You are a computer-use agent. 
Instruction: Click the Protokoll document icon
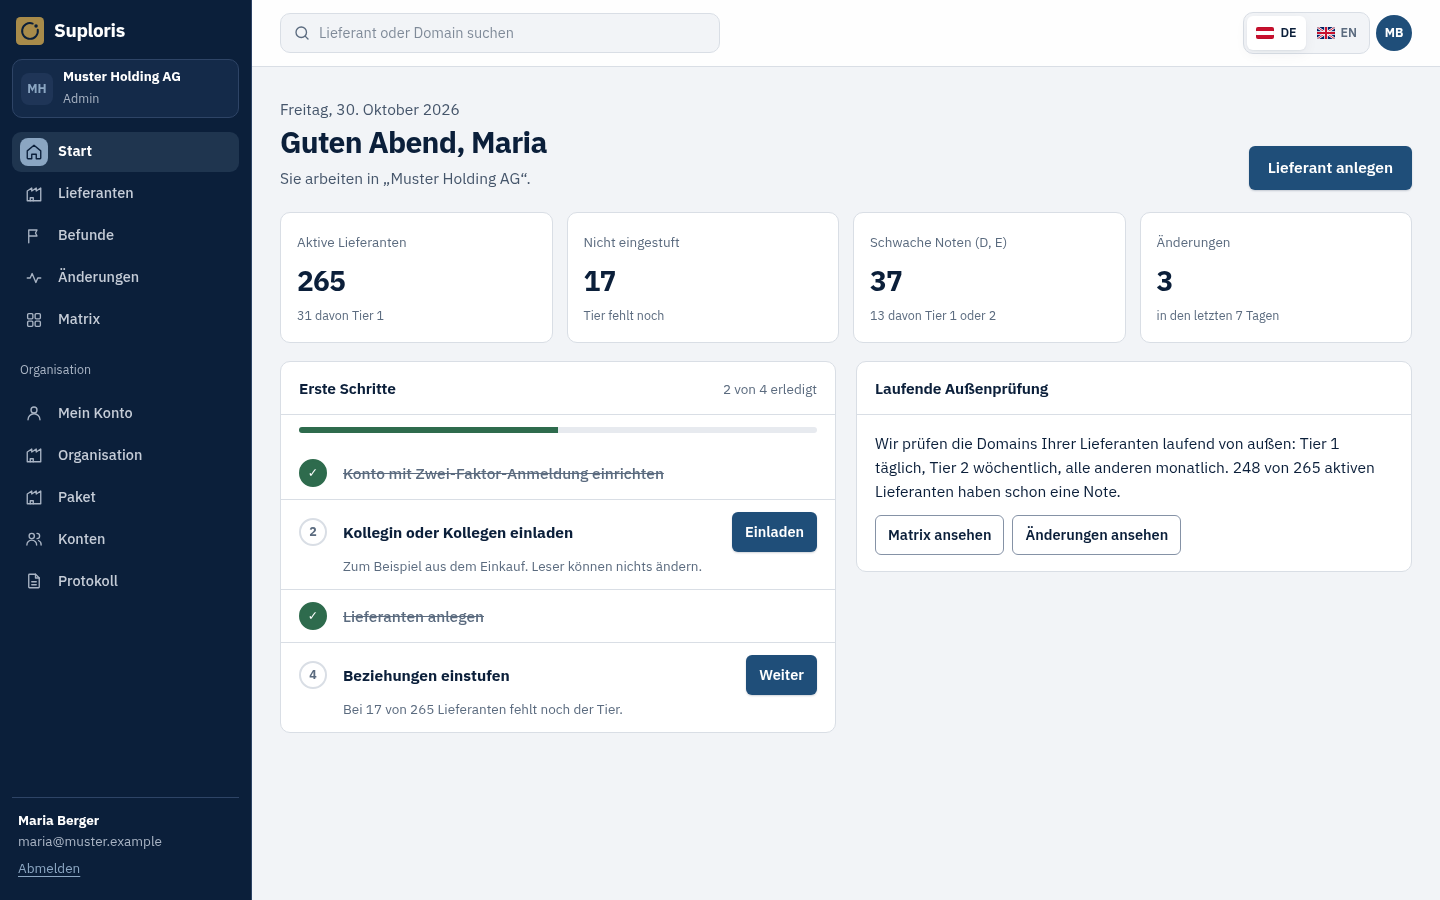click(x=34, y=582)
